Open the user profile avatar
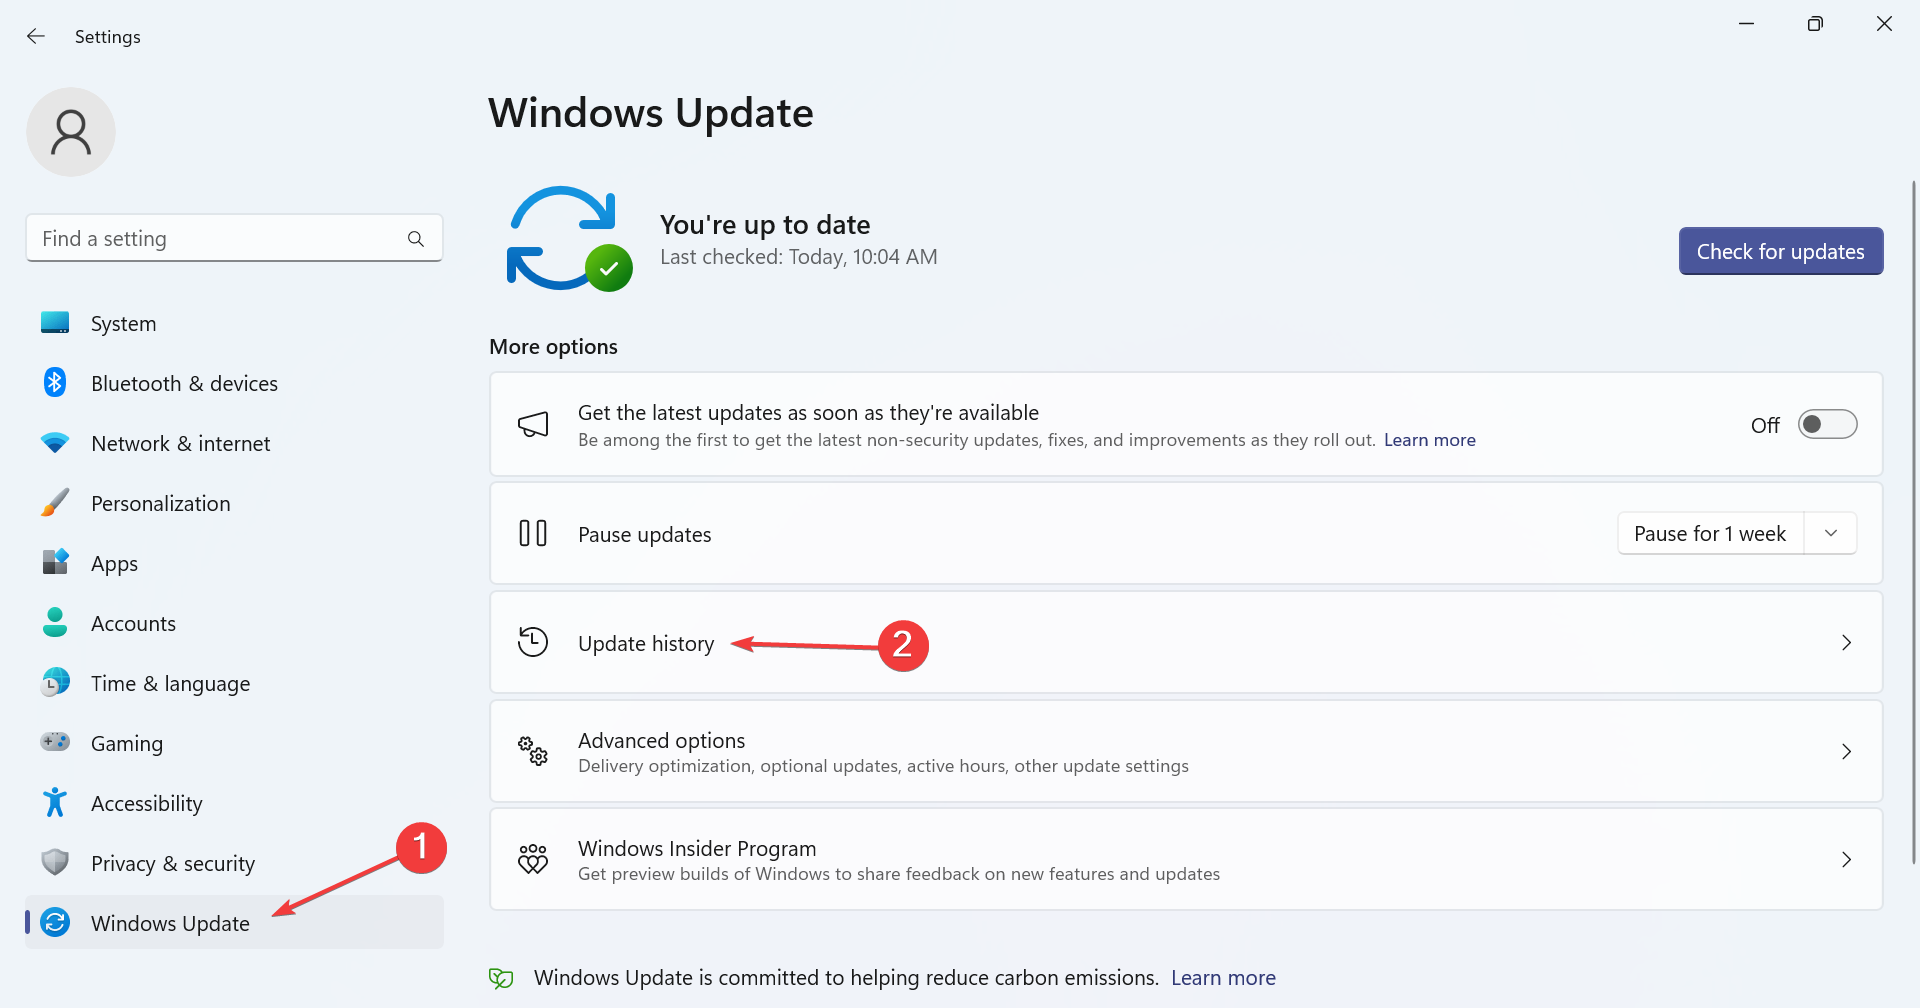 71,132
